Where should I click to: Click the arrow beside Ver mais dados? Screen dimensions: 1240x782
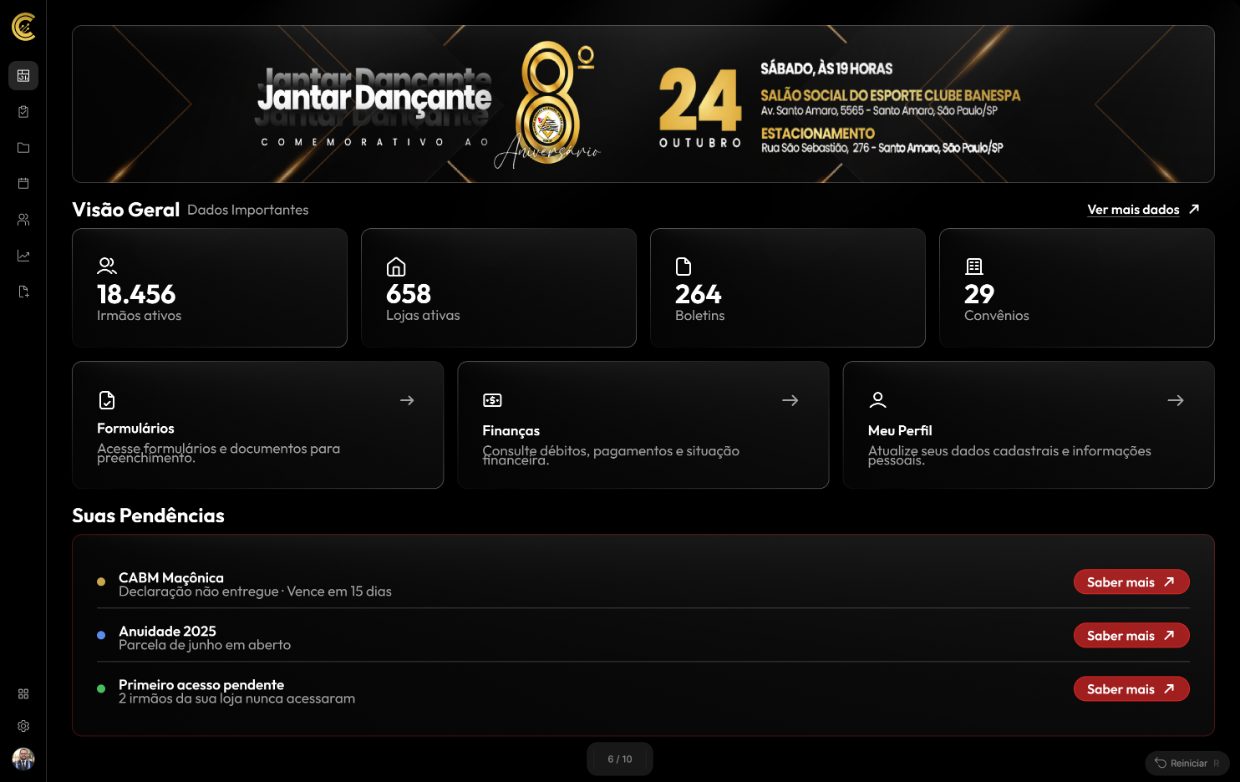1193,210
